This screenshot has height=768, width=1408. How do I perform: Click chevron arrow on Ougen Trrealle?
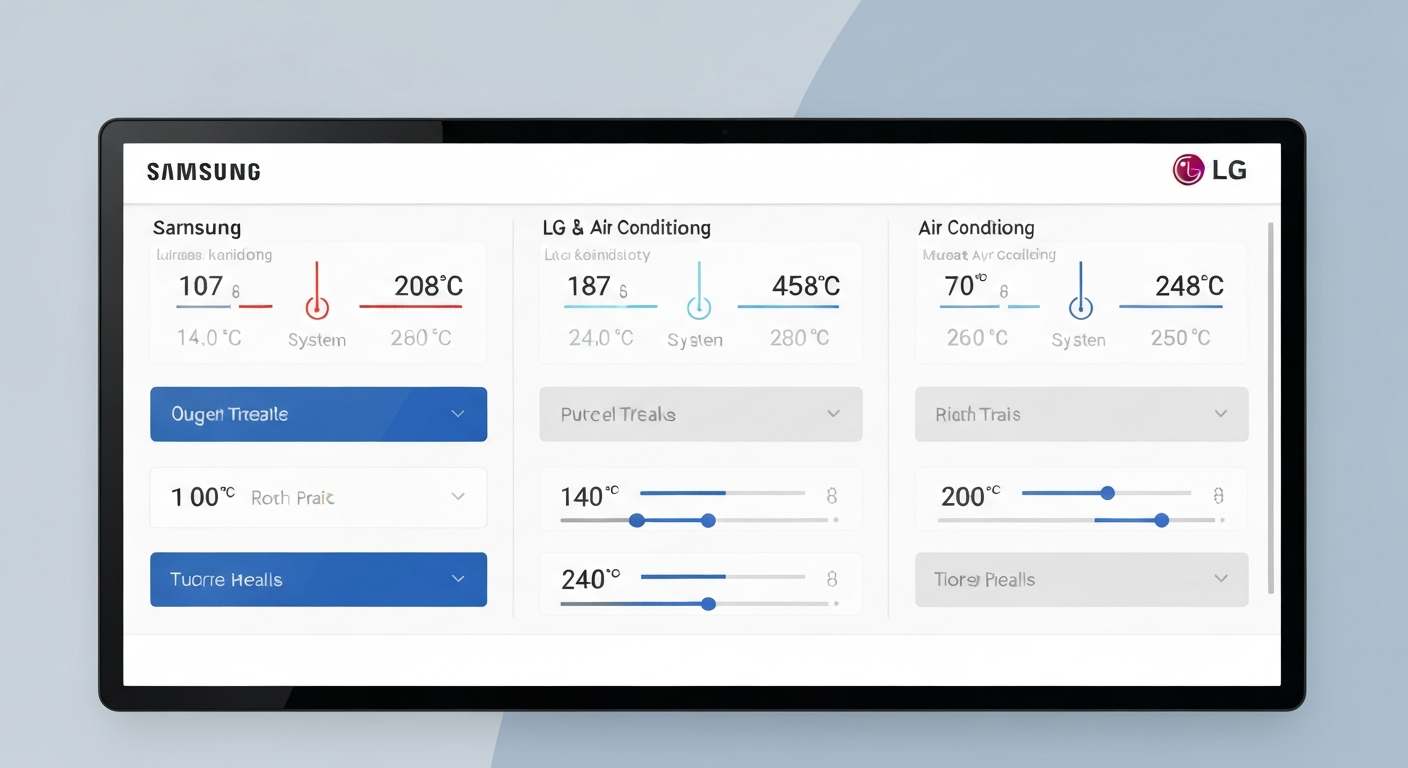458,414
